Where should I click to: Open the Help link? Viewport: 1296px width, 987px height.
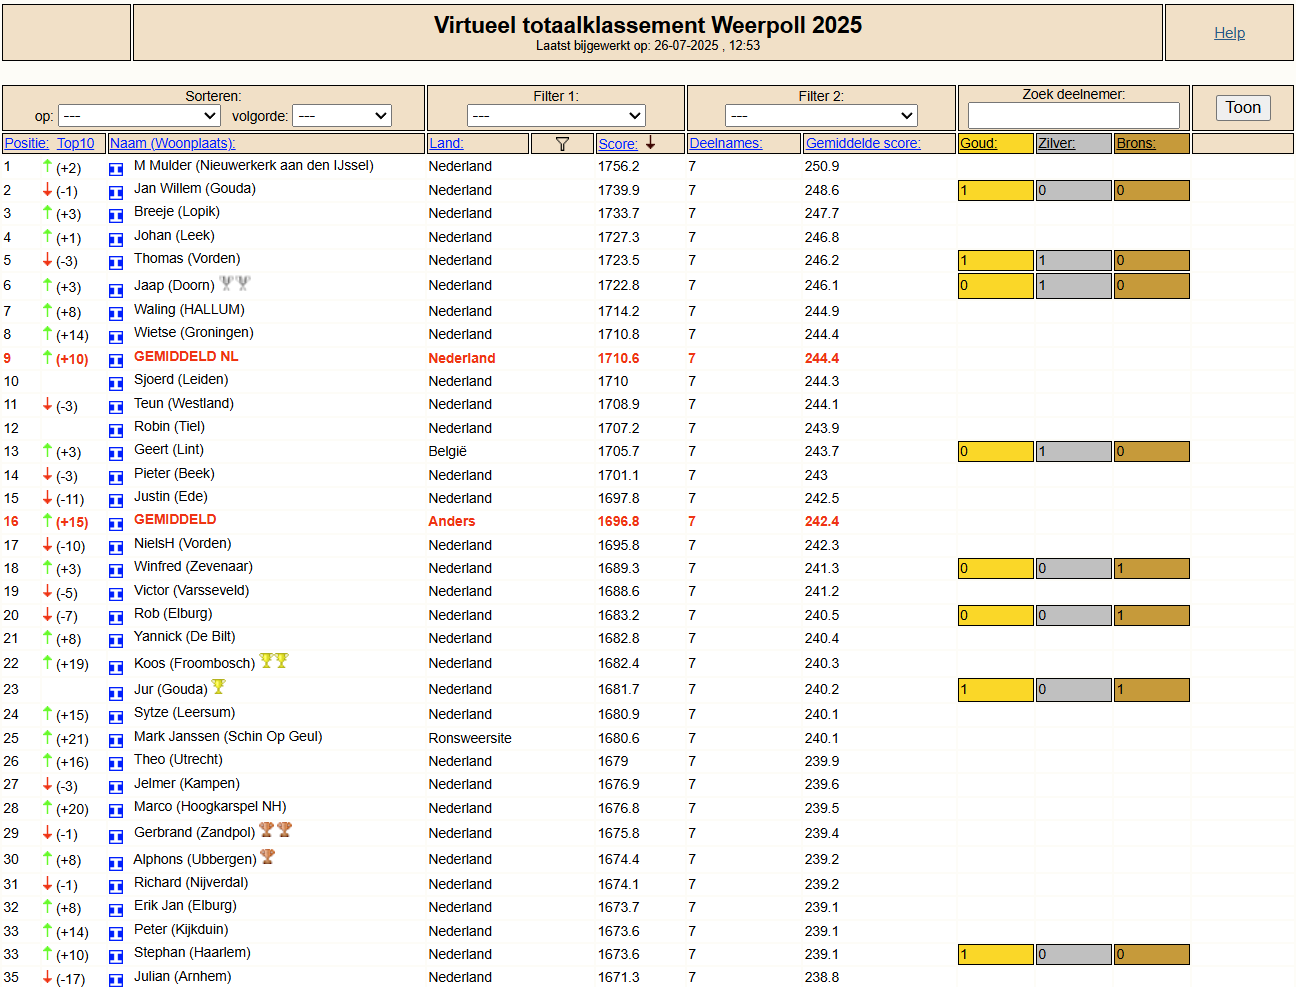tap(1229, 33)
